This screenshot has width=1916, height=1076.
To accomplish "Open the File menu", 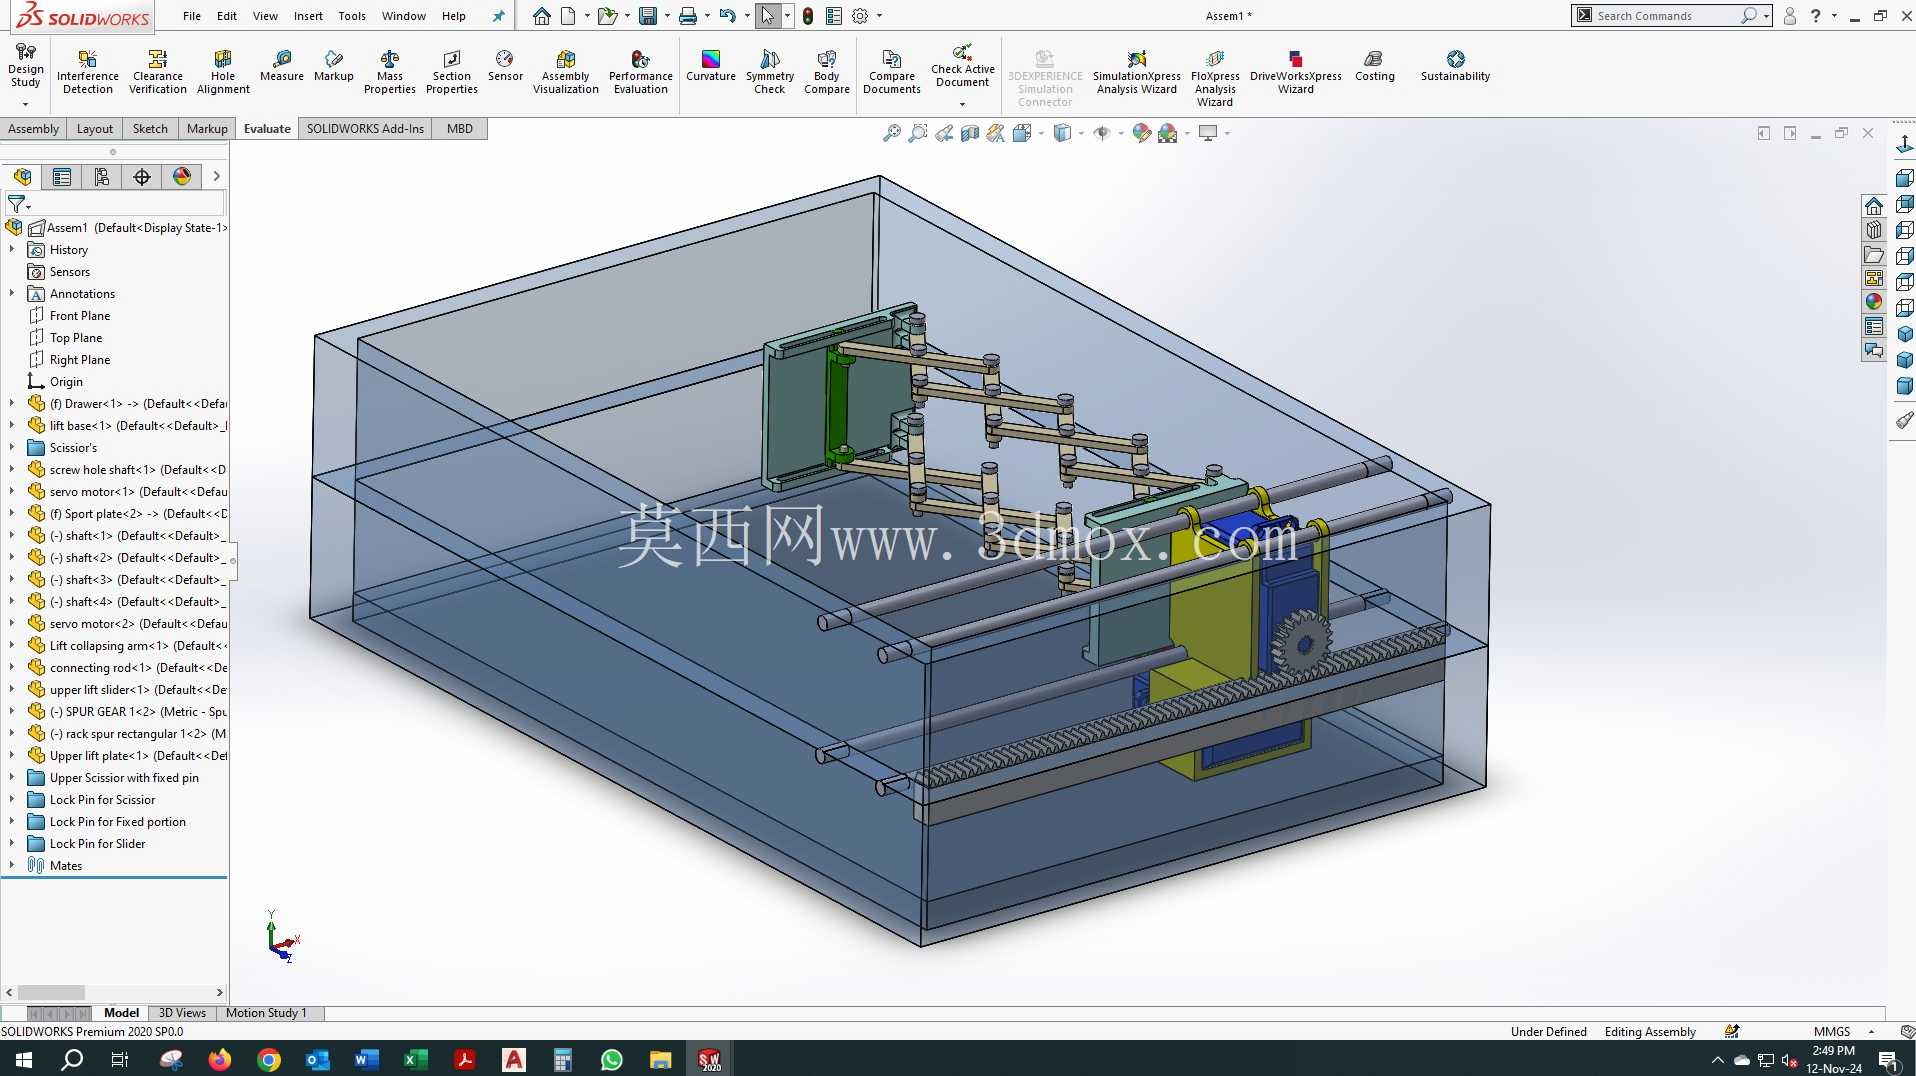I will click(192, 16).
